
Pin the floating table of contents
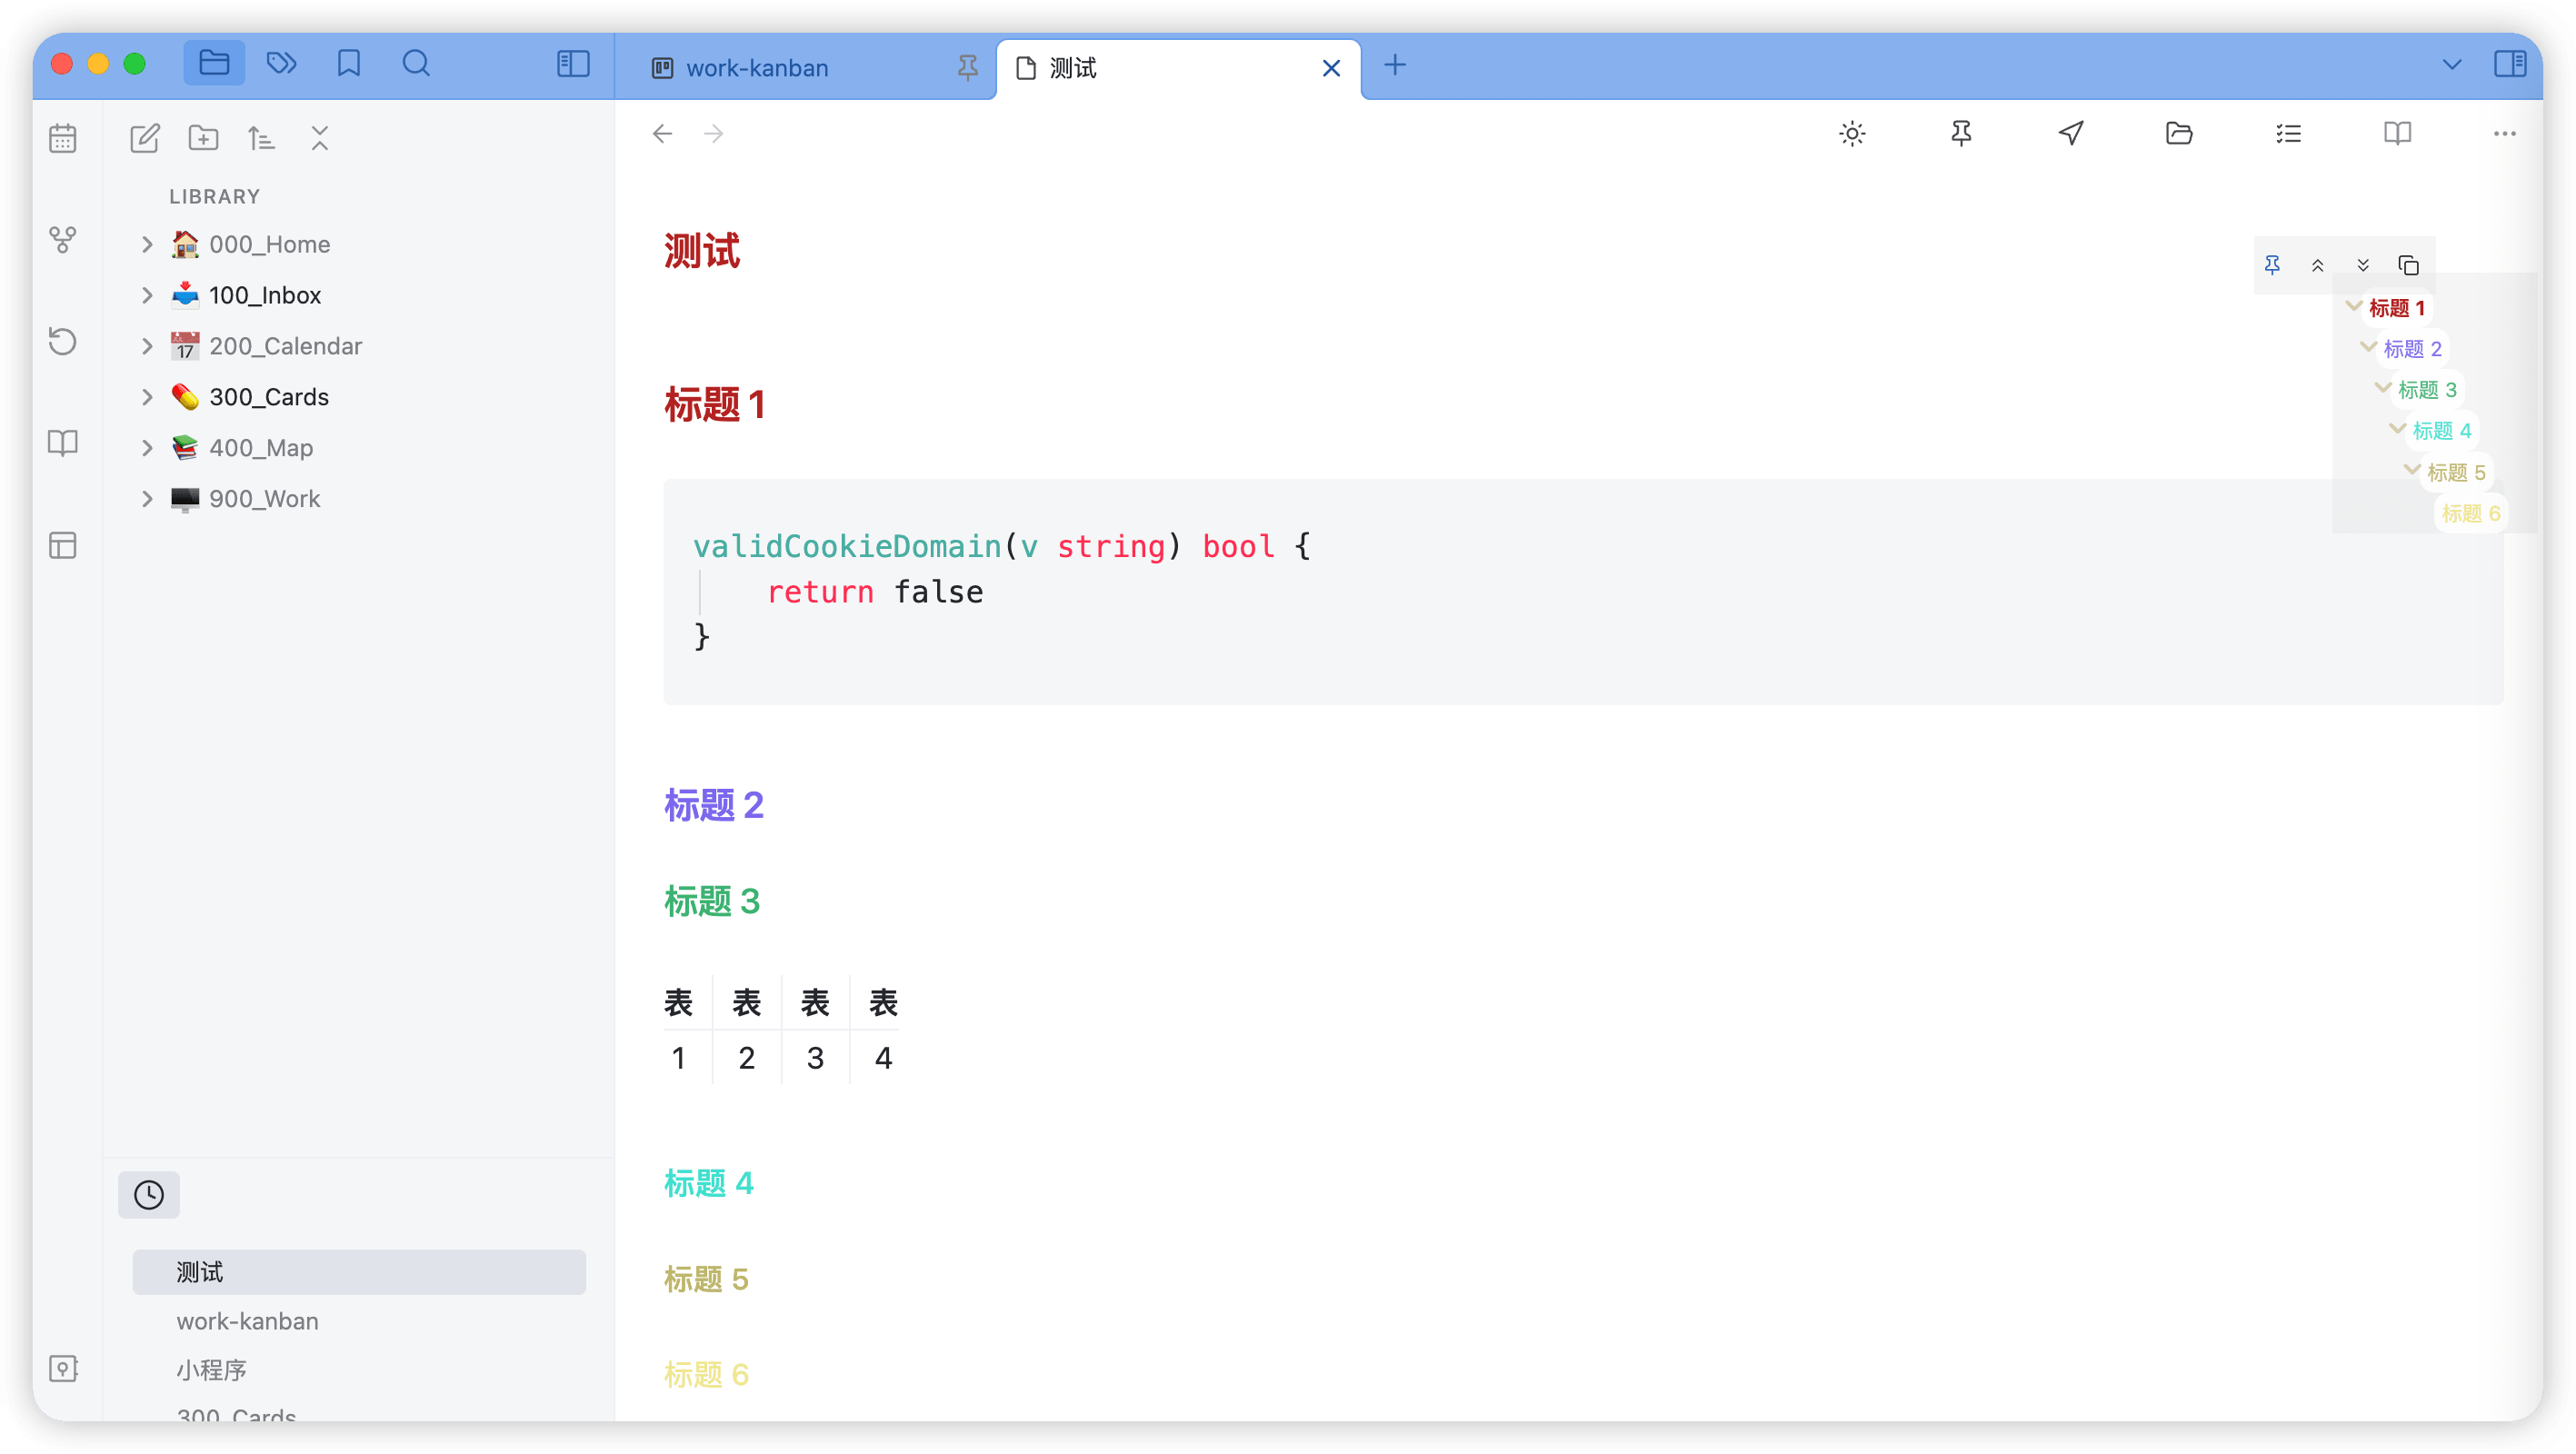coord(2272,265)
